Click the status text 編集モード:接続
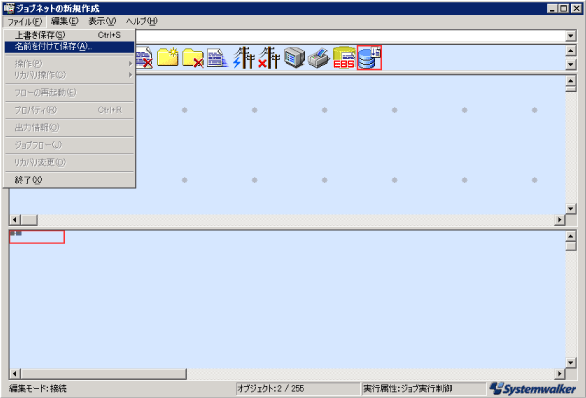This screenshot has height=398, width=586. (x=38, y=389)
